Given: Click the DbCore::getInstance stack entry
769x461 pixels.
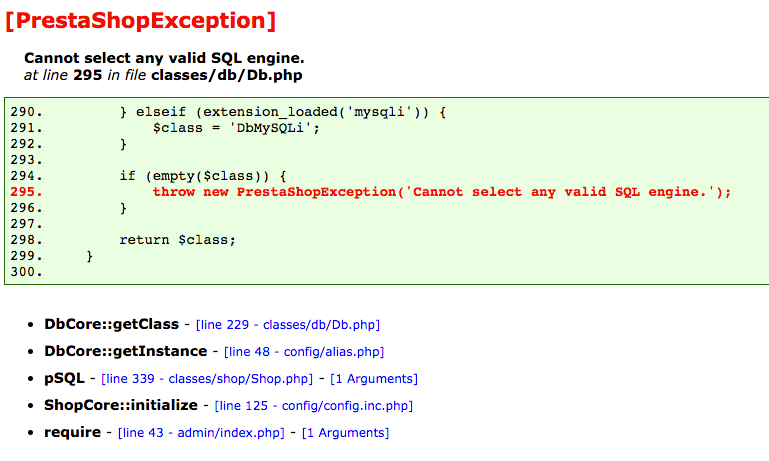Looking at the screenshot, I should pyautogui.click(x=126, y=351).
